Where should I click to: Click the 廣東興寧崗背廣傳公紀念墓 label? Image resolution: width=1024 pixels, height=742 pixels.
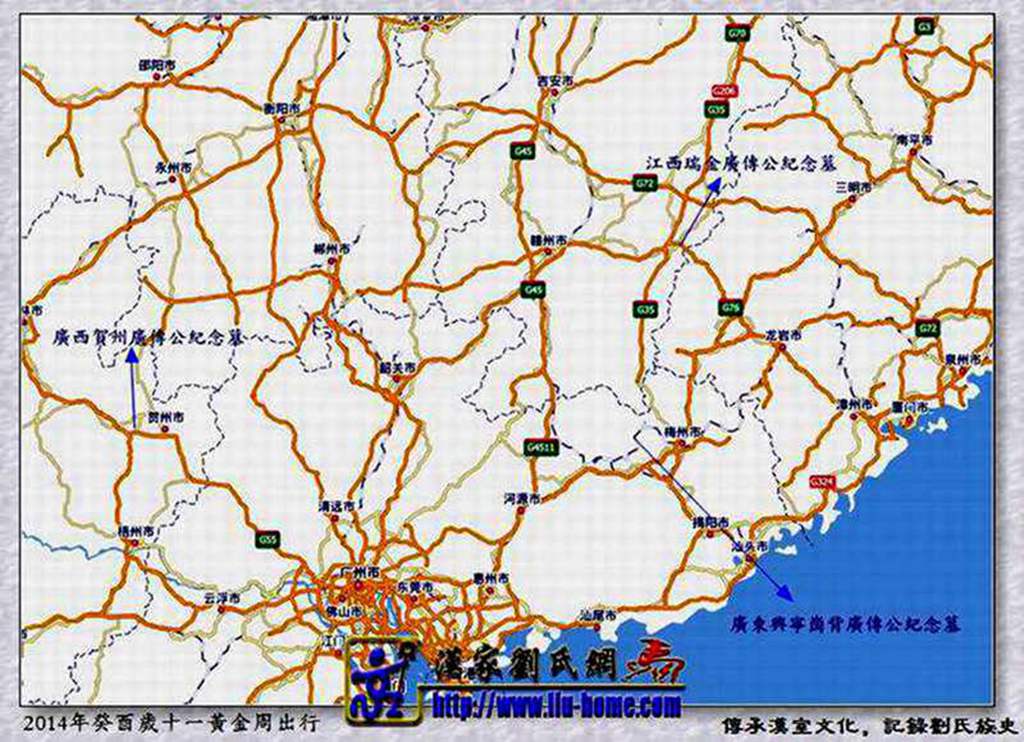click(x=845, y=623)
